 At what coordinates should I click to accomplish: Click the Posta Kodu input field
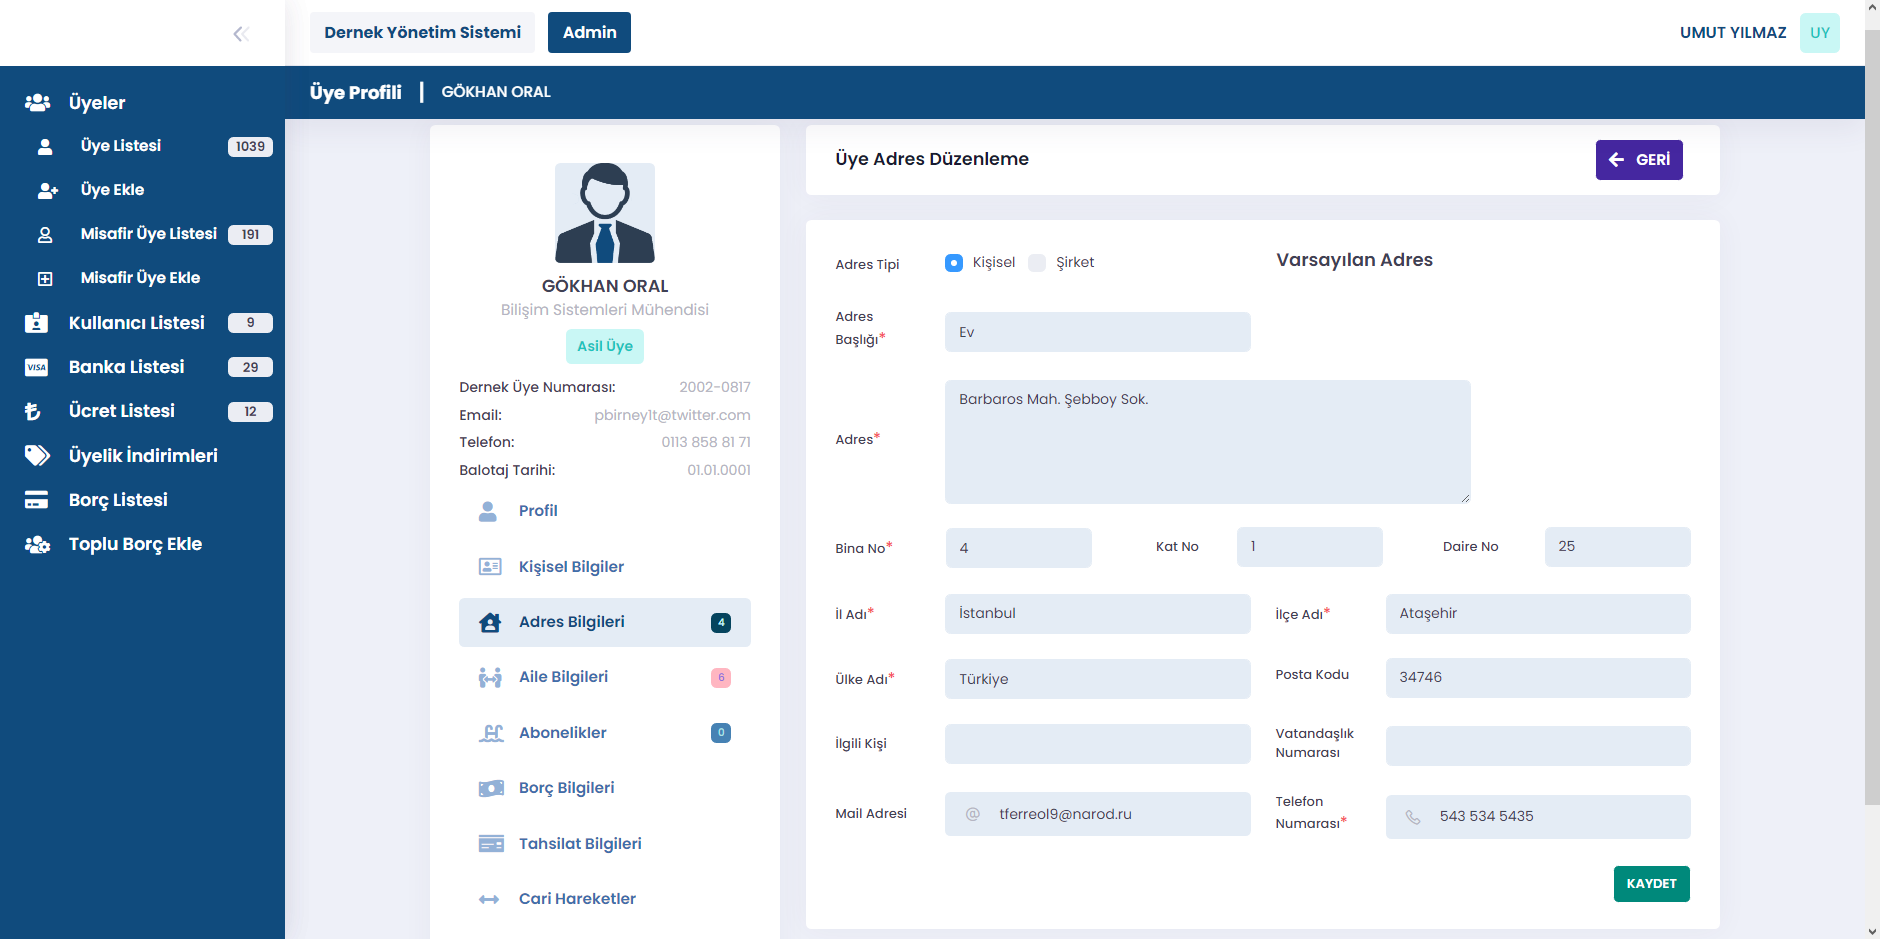coord(1537,678)
